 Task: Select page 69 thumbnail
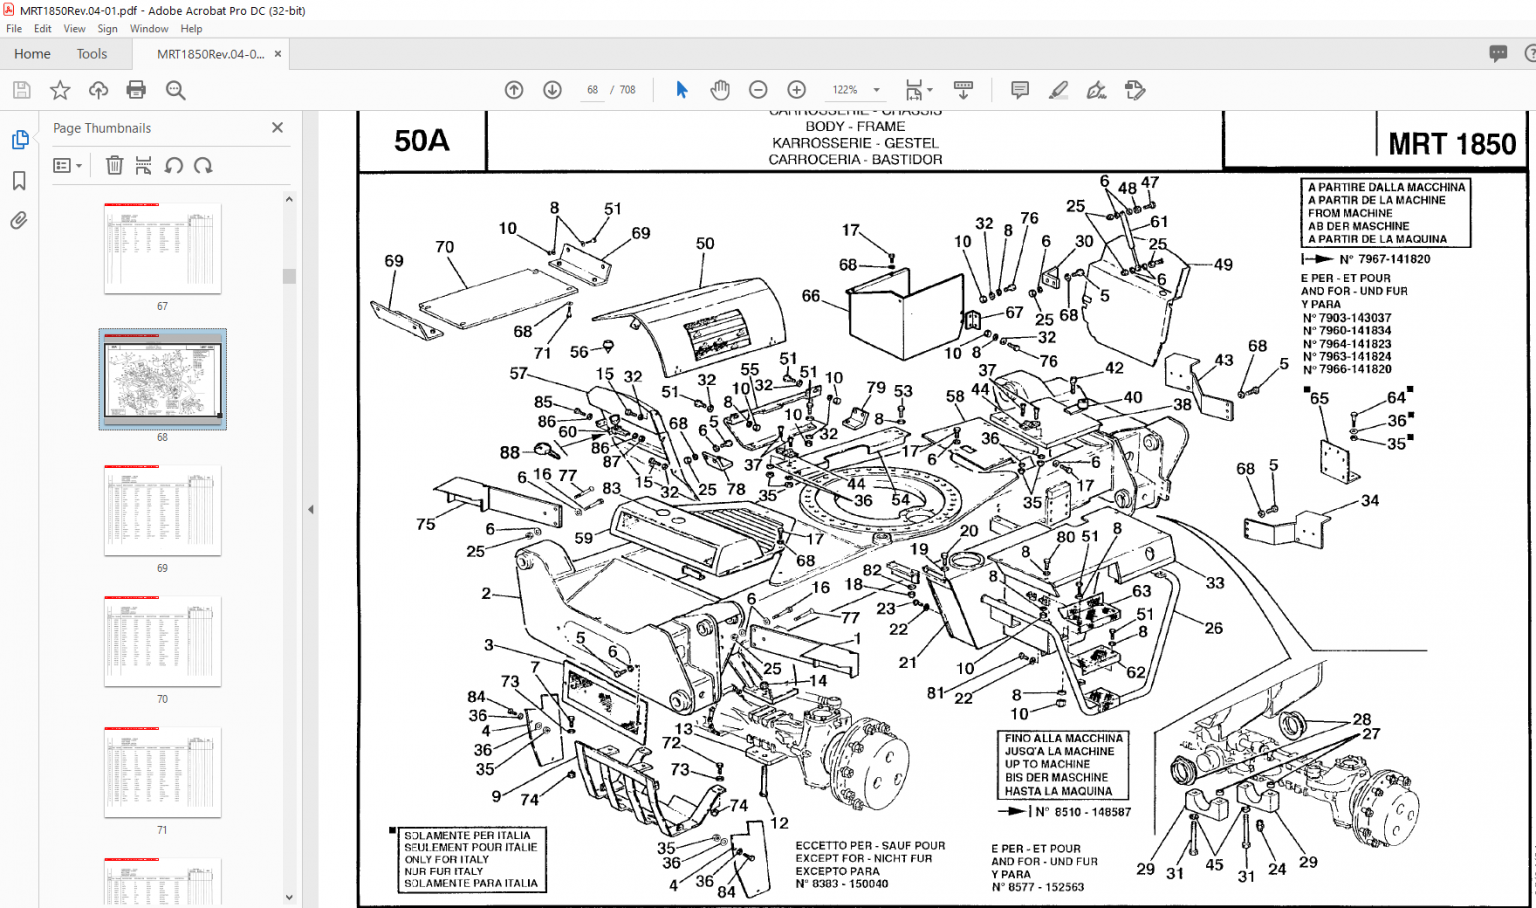tap(162, 510)
